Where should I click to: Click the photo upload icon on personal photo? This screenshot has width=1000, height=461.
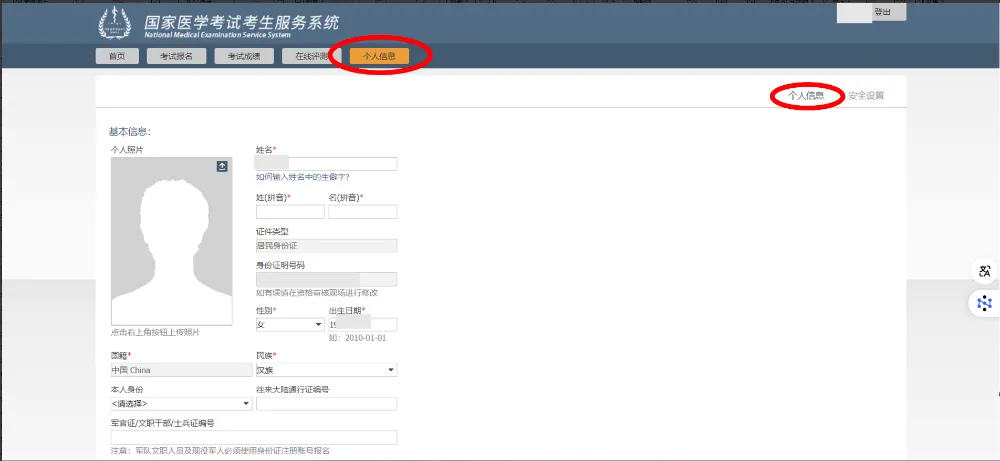222,166
